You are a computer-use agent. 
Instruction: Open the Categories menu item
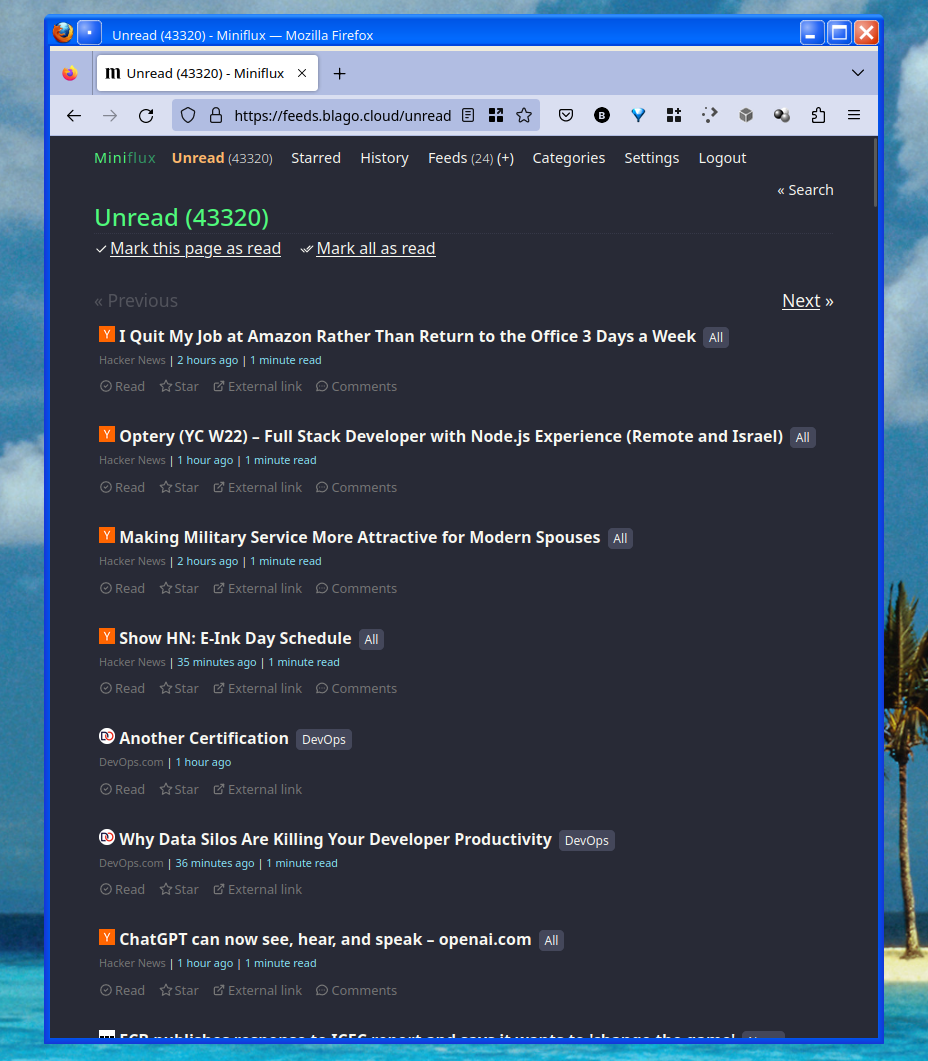tap(569, 158)
